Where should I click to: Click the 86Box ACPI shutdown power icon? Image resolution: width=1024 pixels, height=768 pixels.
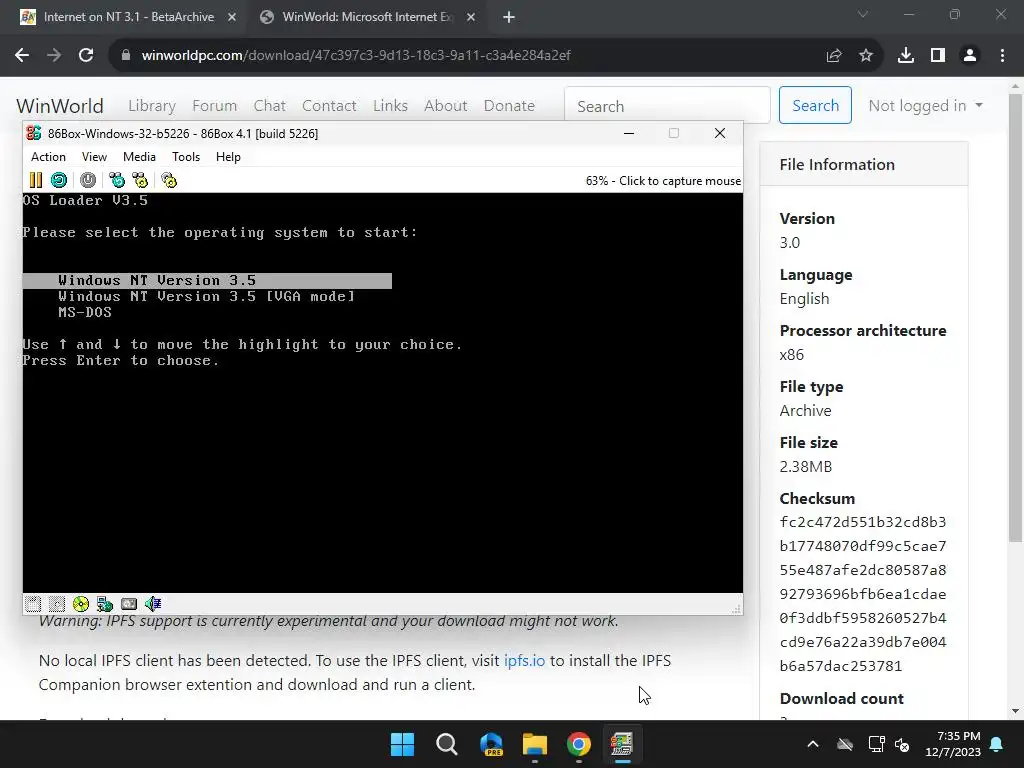point(88,180)
